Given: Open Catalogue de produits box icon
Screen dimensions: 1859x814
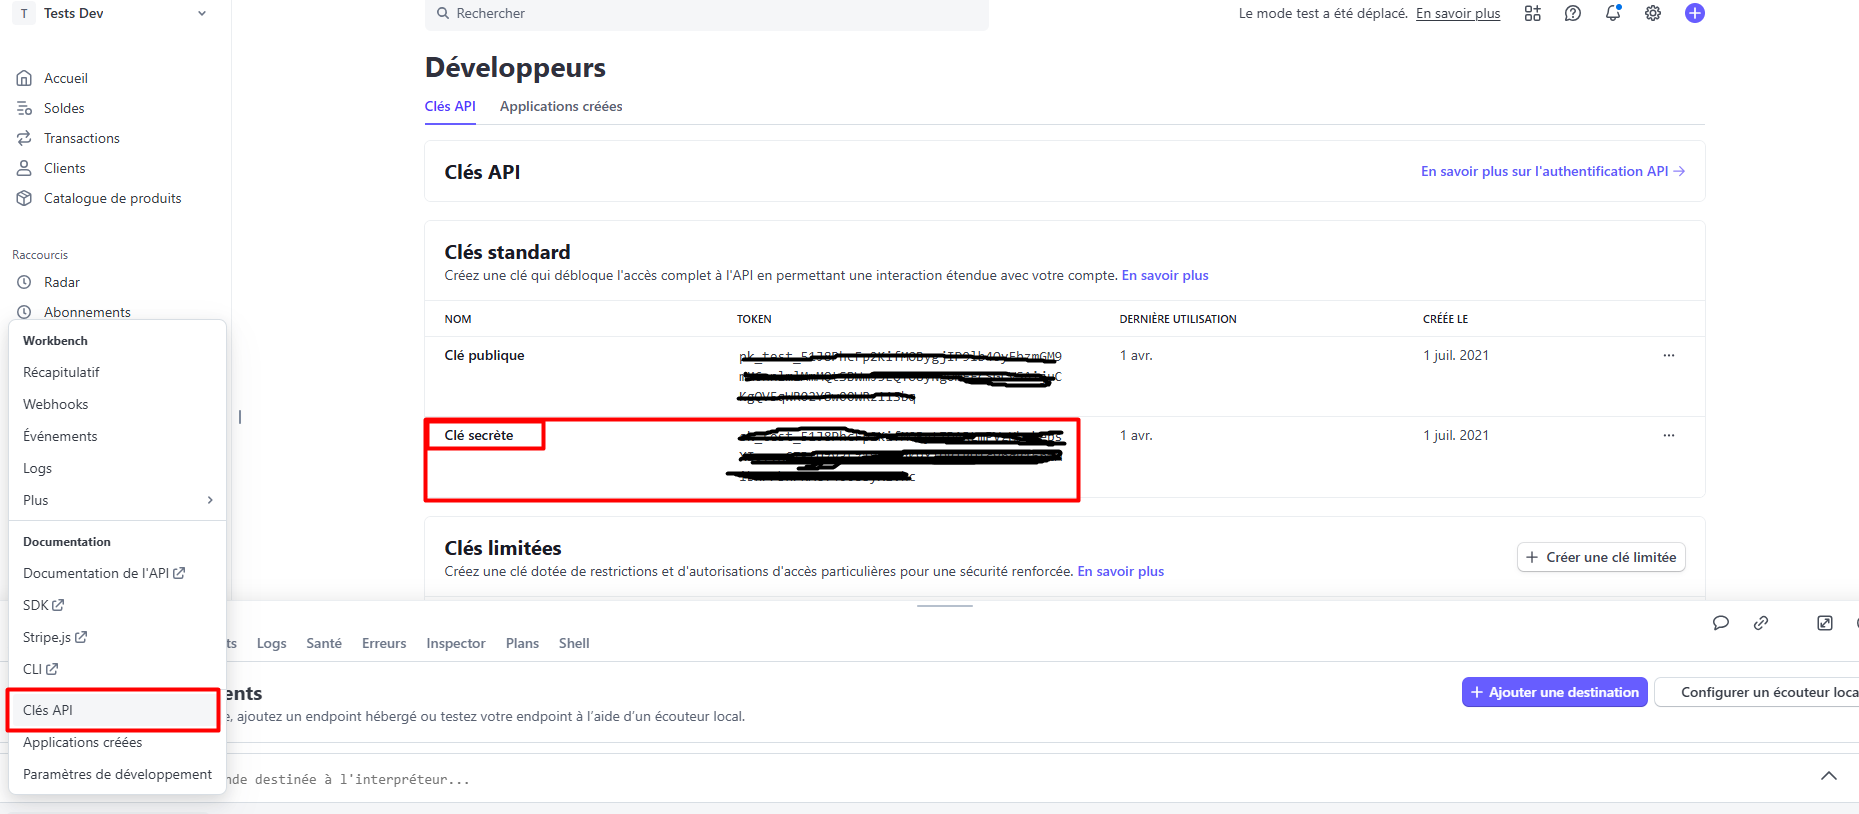Looking at the screenshot, I should click(x=24, y=198).
